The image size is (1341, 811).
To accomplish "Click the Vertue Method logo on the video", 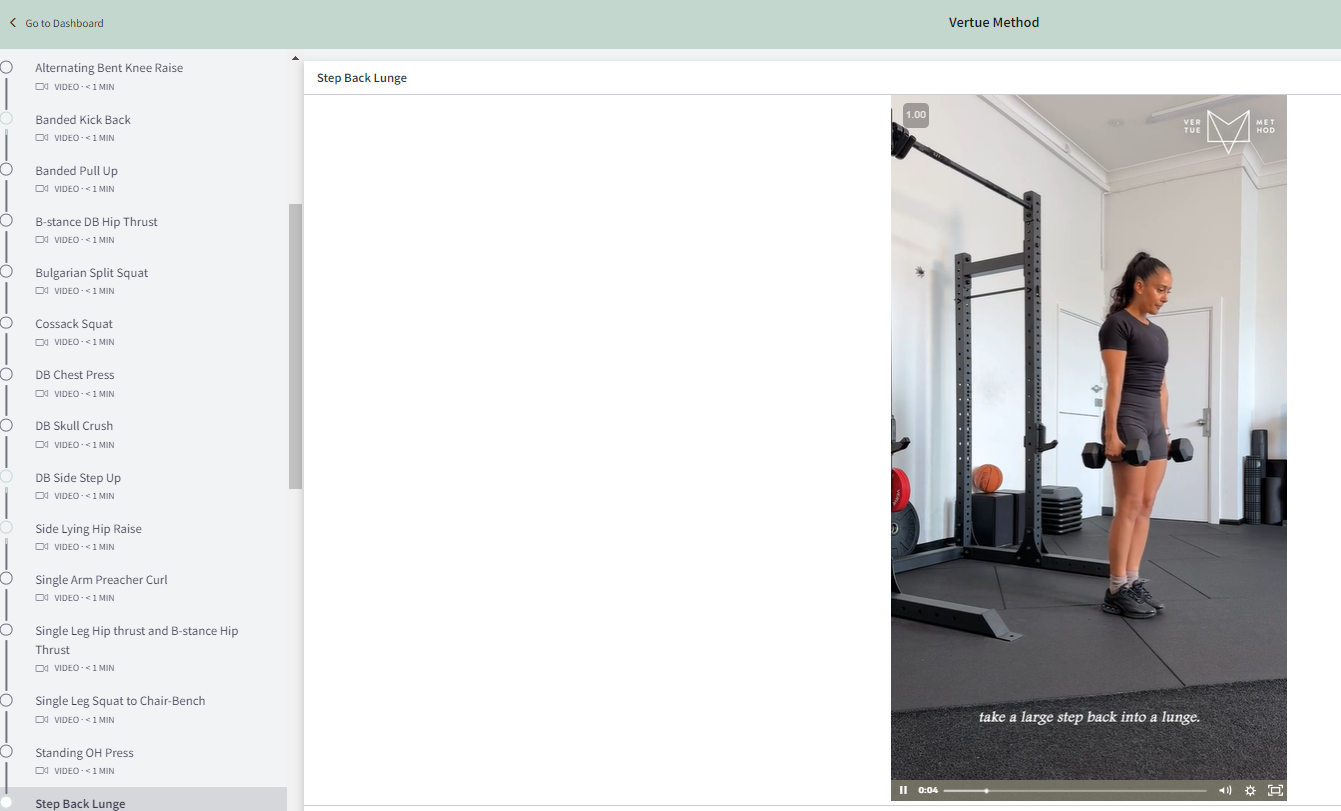I will [1228, 131].
